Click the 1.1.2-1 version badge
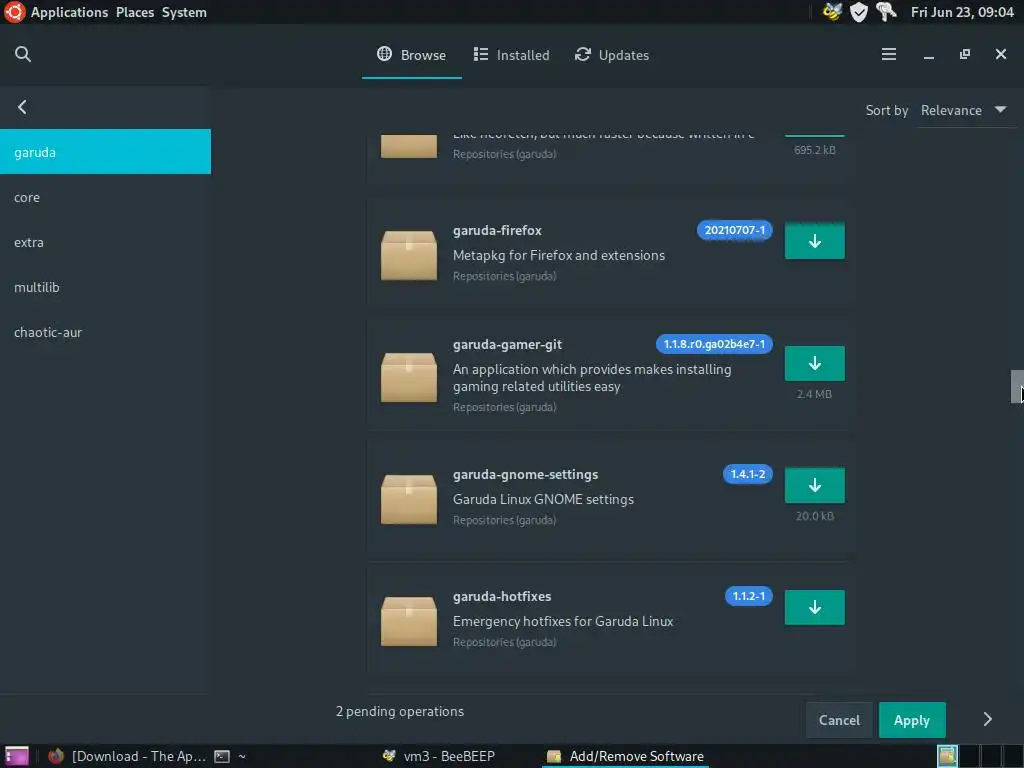Viewport: 1024px width, 768px height. (748, 596)
